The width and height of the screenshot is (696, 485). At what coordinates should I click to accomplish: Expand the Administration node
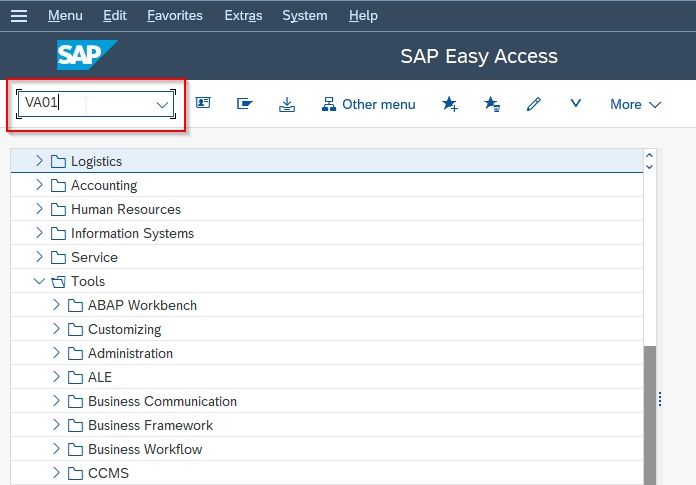coord(56,352)
